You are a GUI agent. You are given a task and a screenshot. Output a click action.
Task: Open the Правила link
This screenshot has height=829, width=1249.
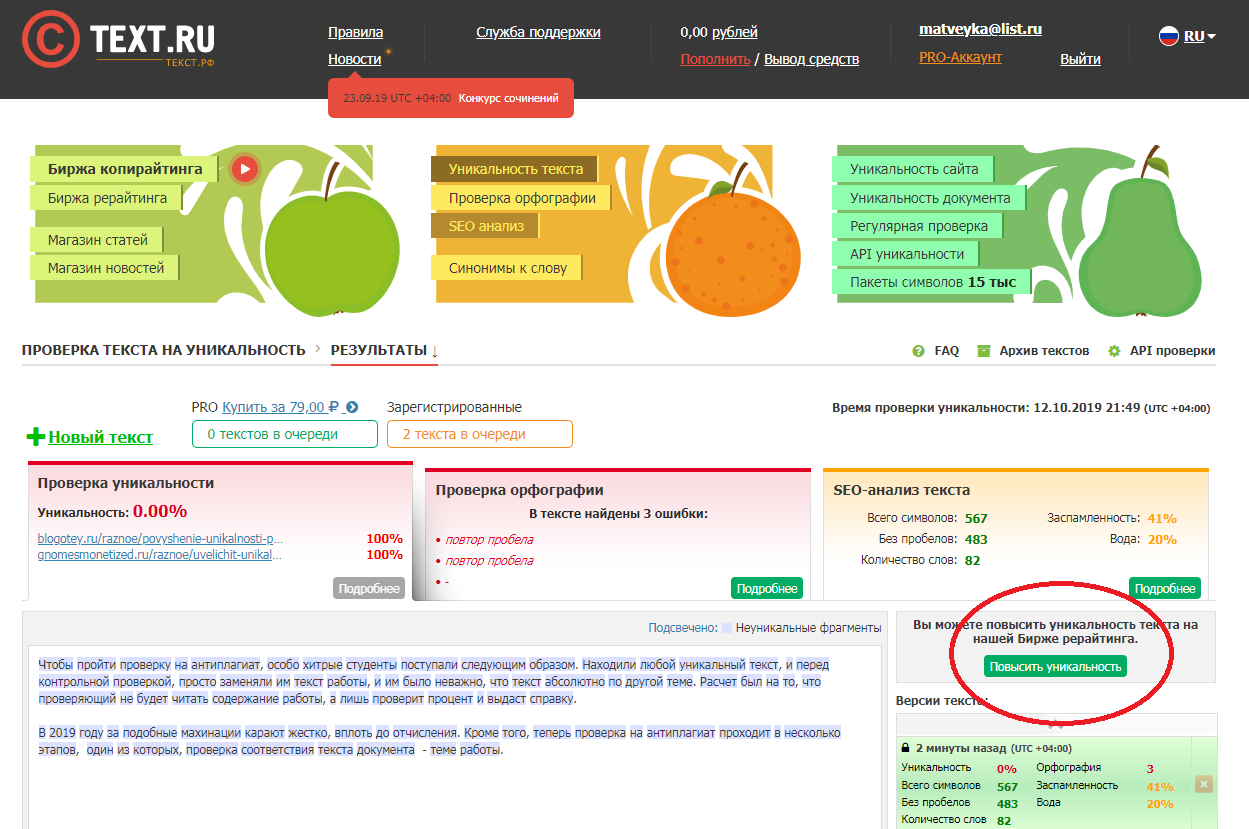(355, 32)
